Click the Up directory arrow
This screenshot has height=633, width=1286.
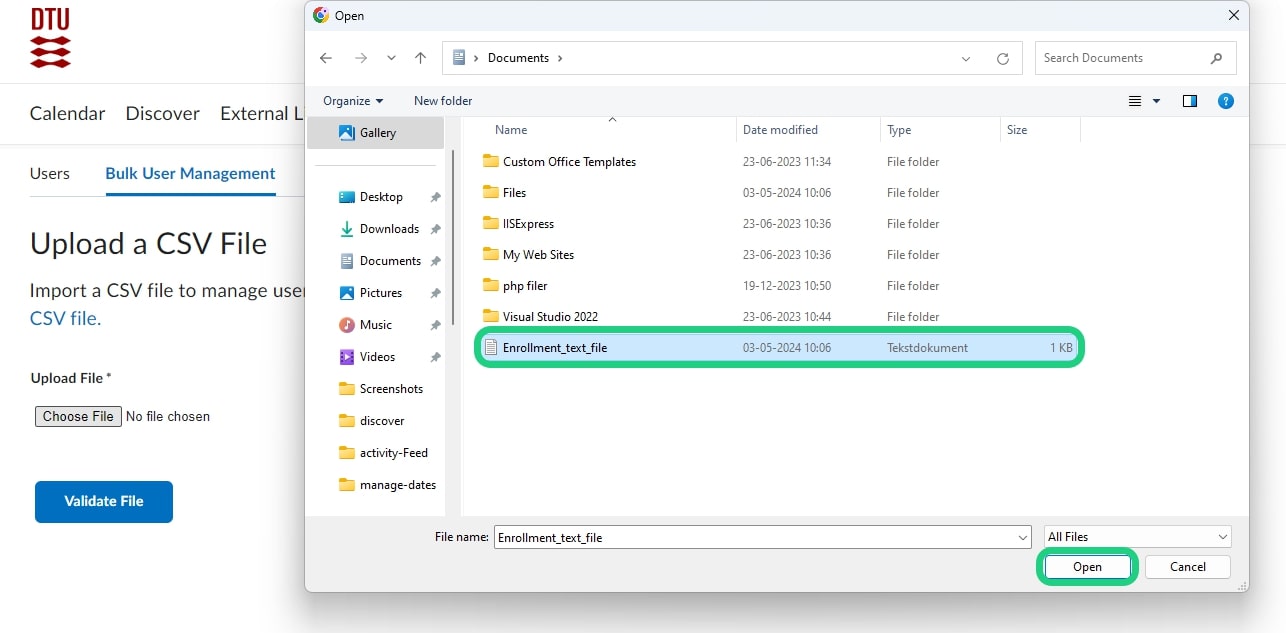(x=420, y=58)
